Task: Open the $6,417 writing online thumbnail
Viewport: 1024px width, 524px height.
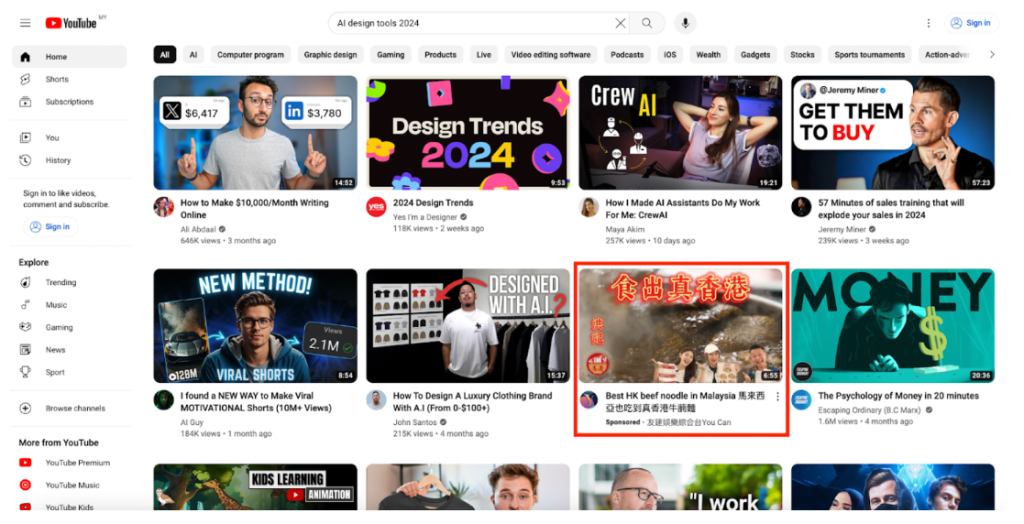Action: point(255,133)
